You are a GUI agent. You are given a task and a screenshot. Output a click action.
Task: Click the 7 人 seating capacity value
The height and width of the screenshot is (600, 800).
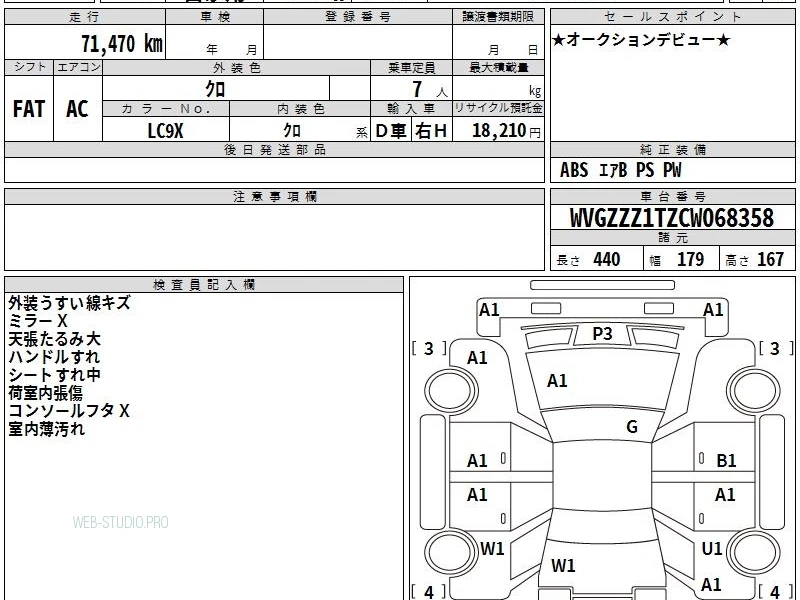coord(429,90)
